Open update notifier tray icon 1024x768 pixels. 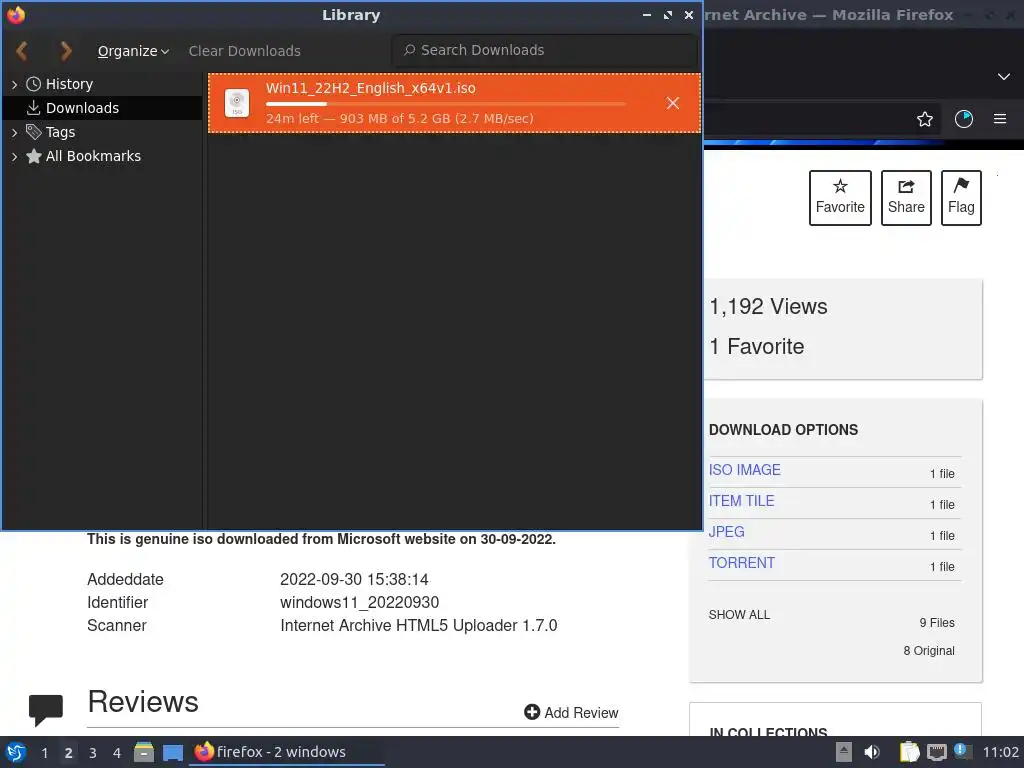(962, 751)
